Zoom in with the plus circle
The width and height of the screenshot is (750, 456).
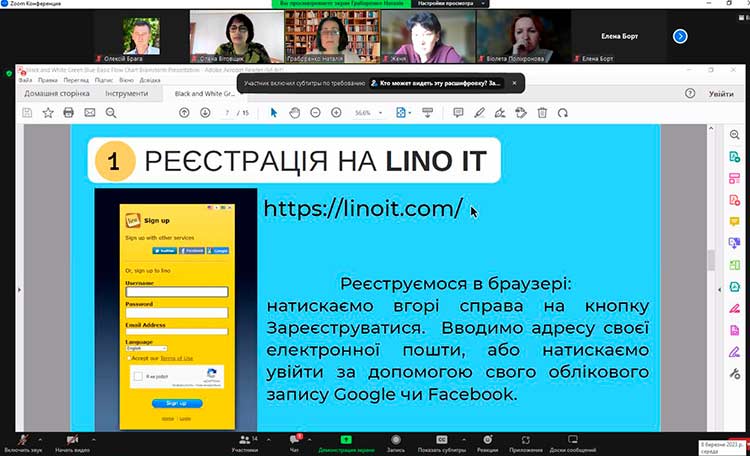click(x=336, y=113)
